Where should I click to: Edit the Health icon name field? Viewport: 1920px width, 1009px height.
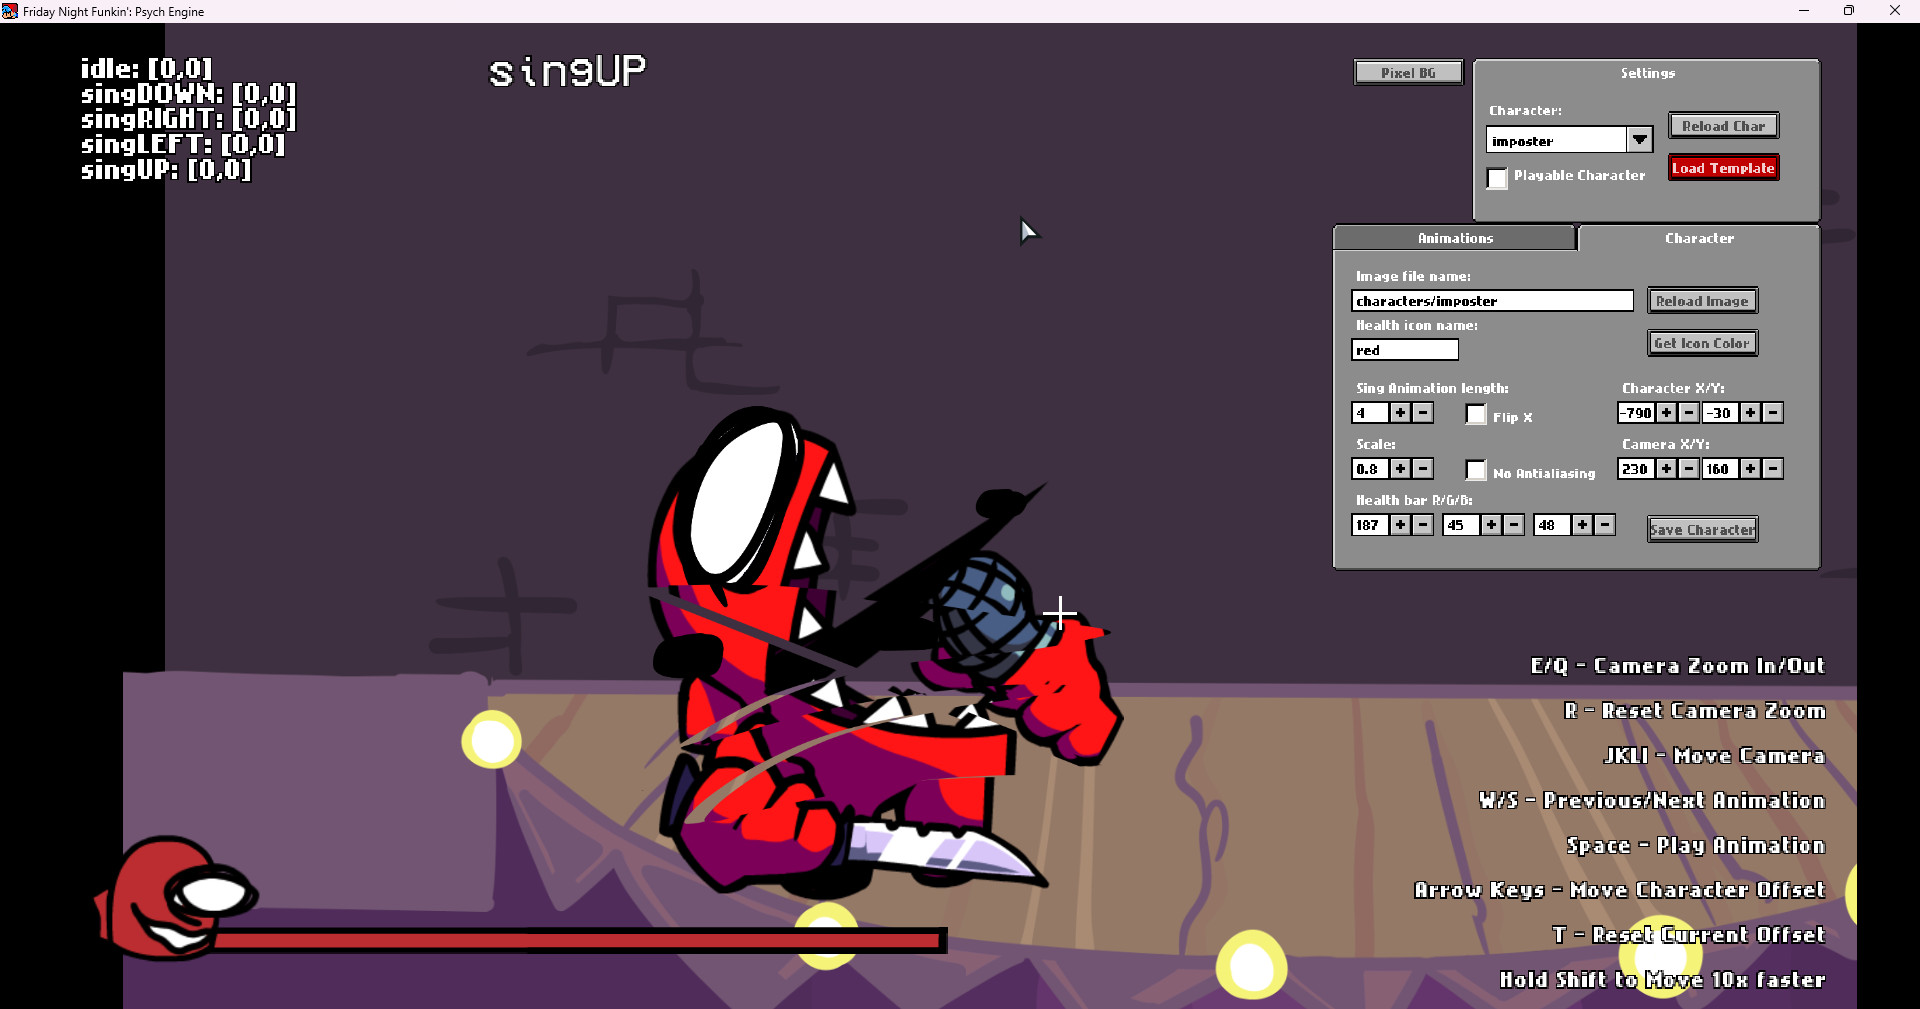(1404, 349)
